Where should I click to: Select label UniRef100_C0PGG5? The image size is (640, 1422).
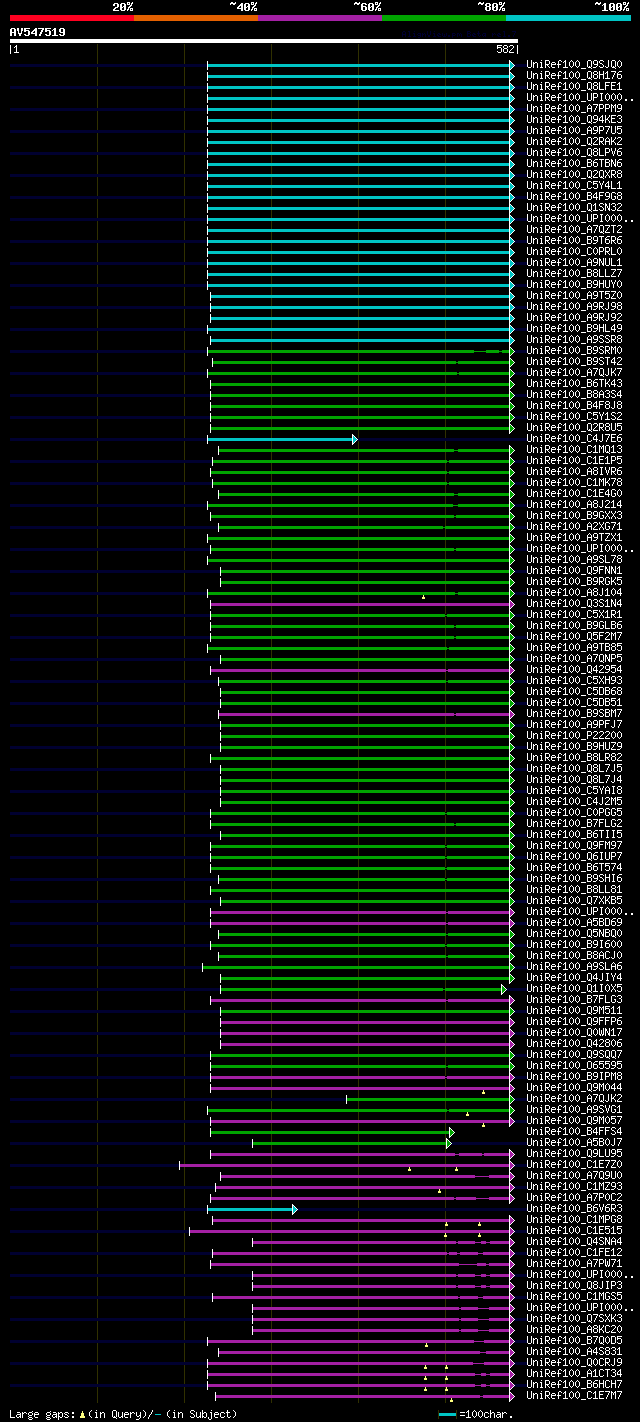574,812
